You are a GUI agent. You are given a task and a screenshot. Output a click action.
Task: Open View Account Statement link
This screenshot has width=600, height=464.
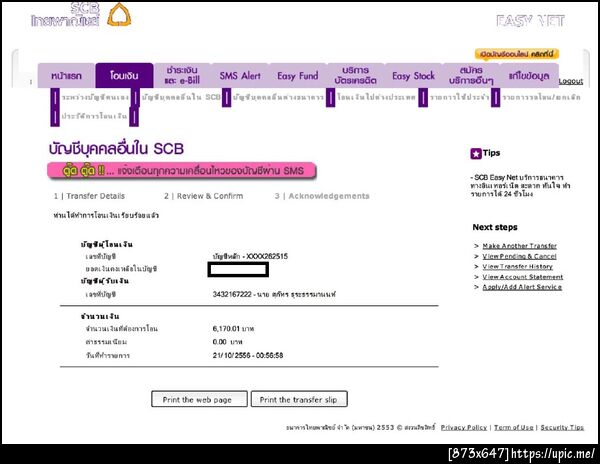click(522, 277)
